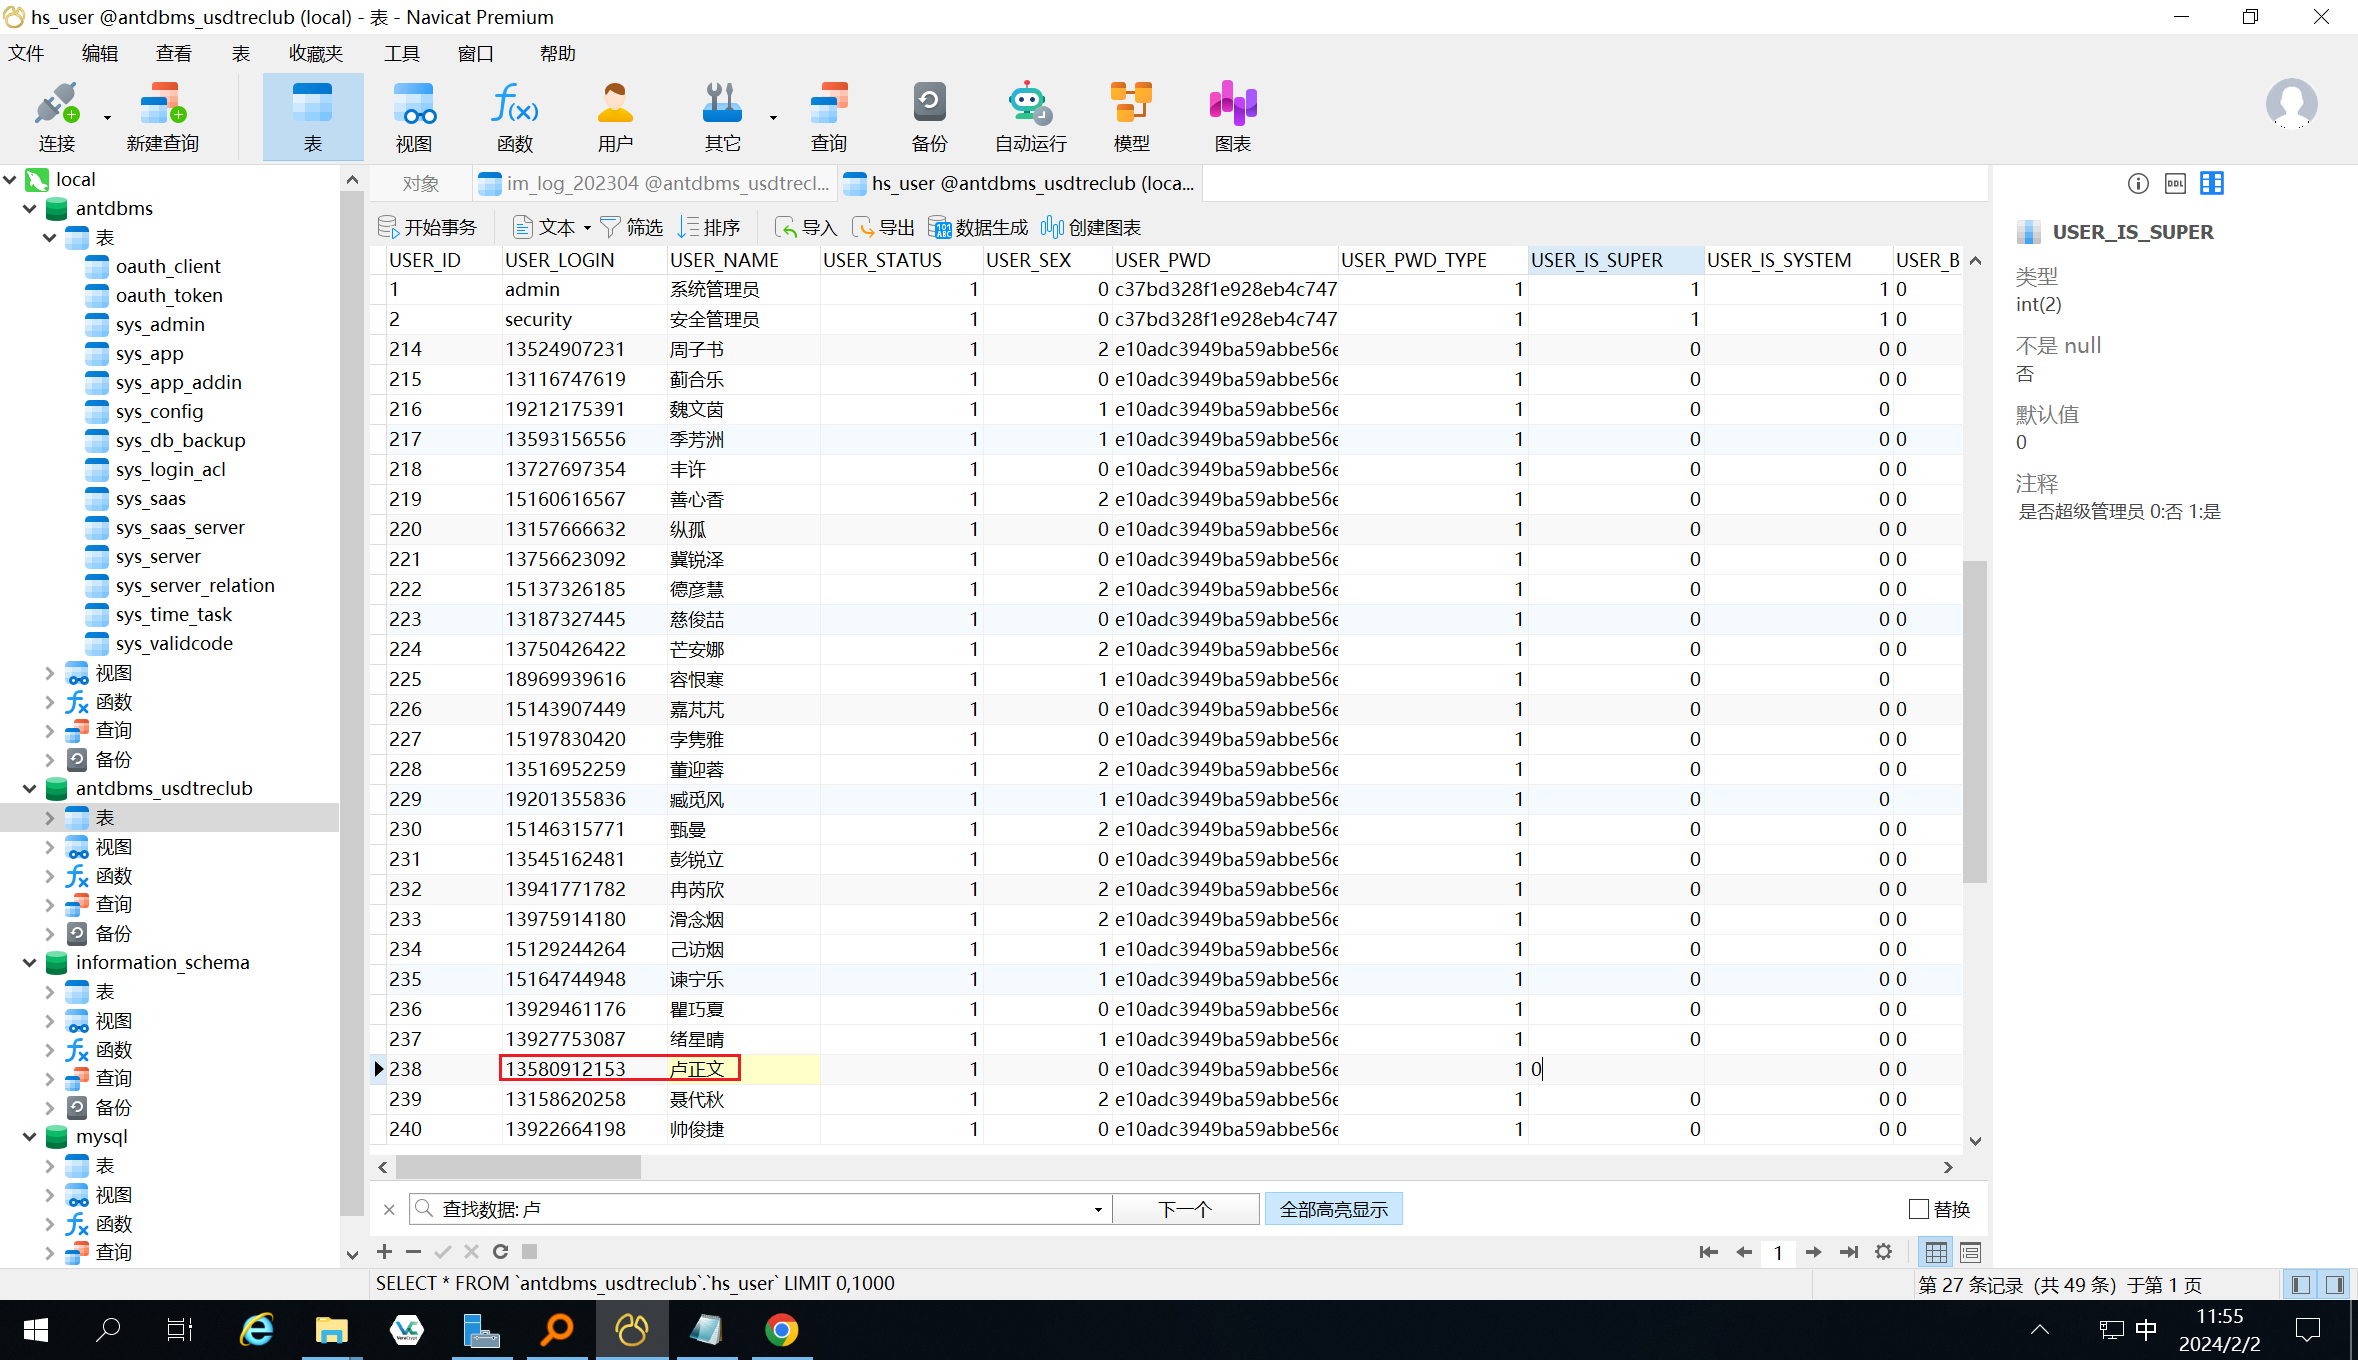Select the sys_config table
2358x1360 pixels.
[x=159, y=411]
